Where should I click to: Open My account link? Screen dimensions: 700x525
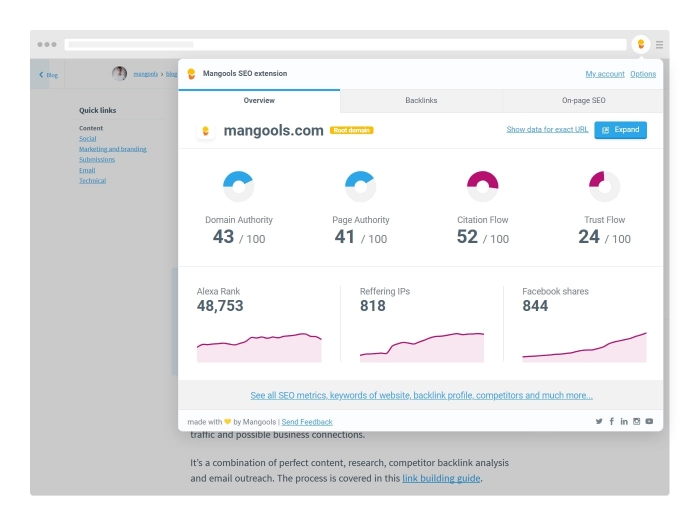(x=604, y=74)
